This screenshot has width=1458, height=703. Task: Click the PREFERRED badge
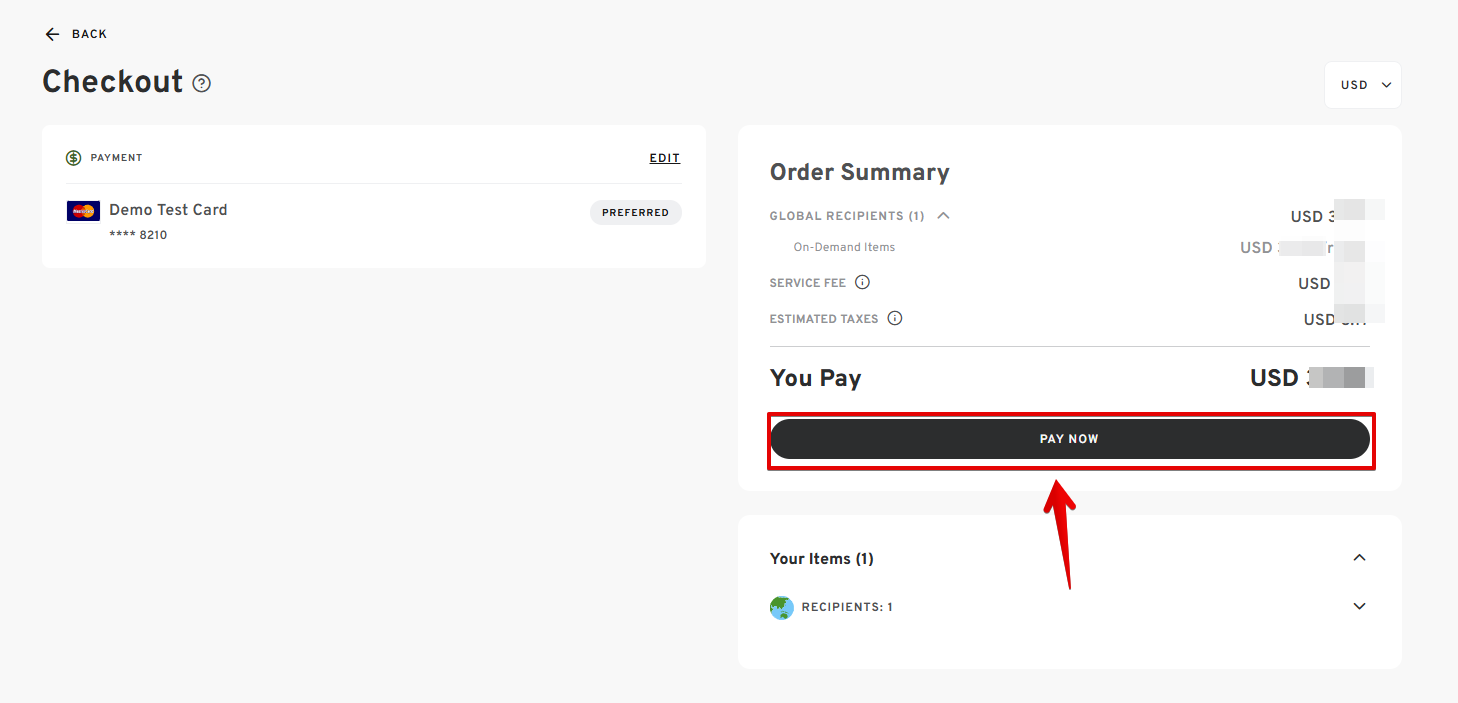pyautogui.click(x=635, y=212)
